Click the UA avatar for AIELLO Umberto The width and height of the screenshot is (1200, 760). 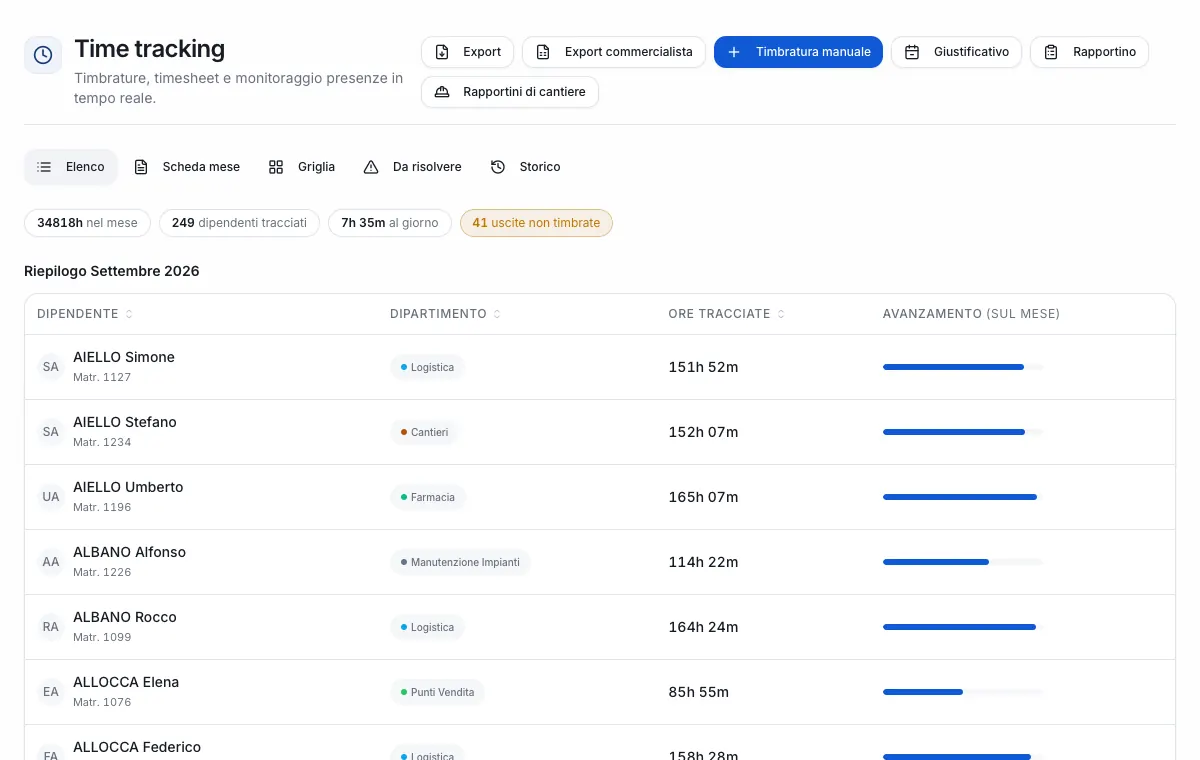tap(51, 497)
